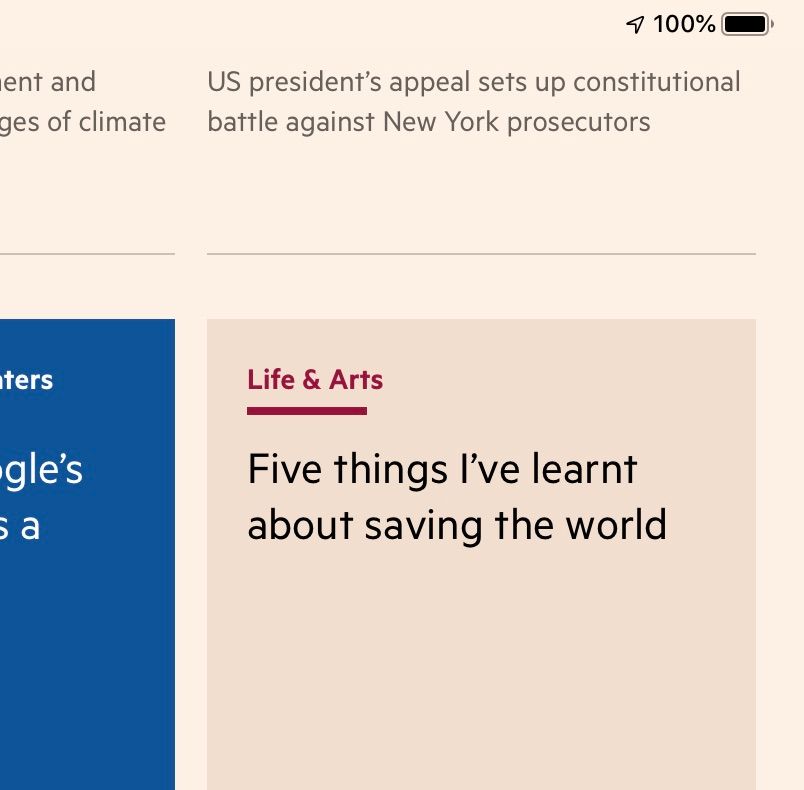Click the "ent and" truncated summary line
Image resolution: width=804 pixels, height=790 pixels.
48,82
